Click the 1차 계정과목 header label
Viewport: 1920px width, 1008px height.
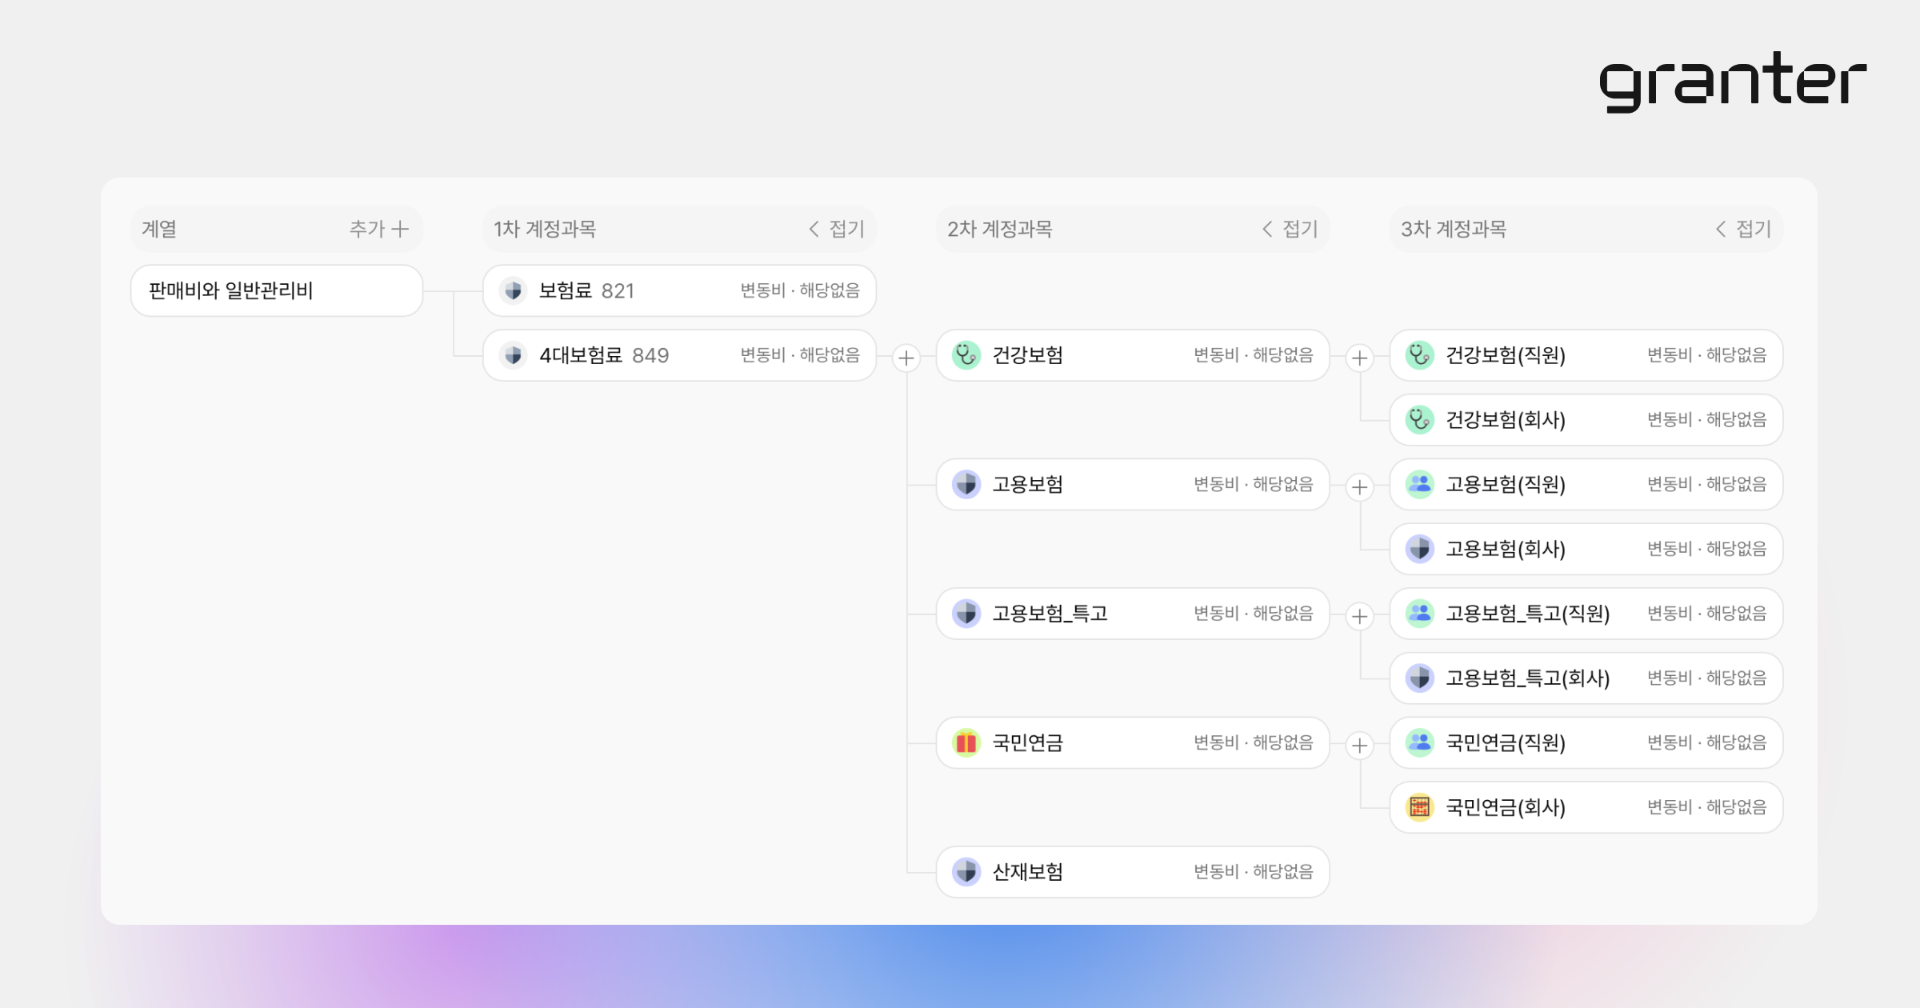[545, 229]
